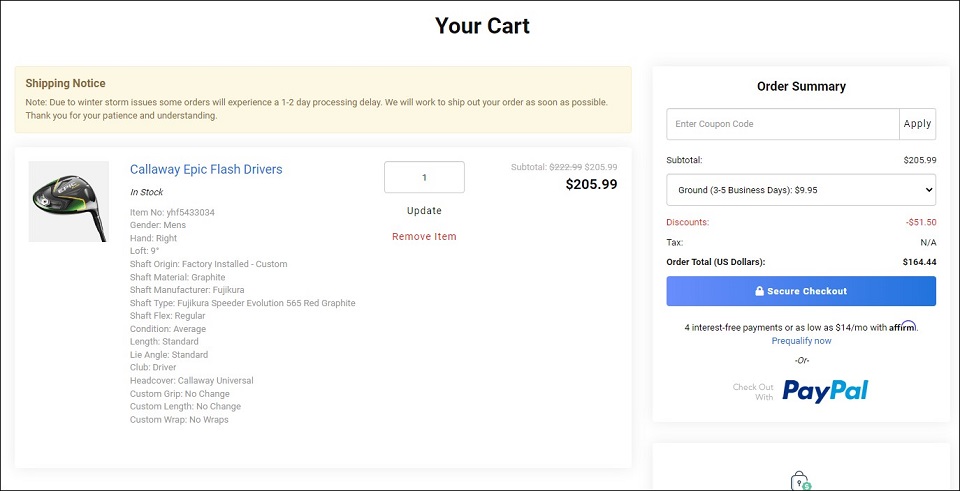The height and width of the screenshot is (491, 960).
Task: Open the Callaway Epic Flash Drivers product link
Action: coord(206,170)
